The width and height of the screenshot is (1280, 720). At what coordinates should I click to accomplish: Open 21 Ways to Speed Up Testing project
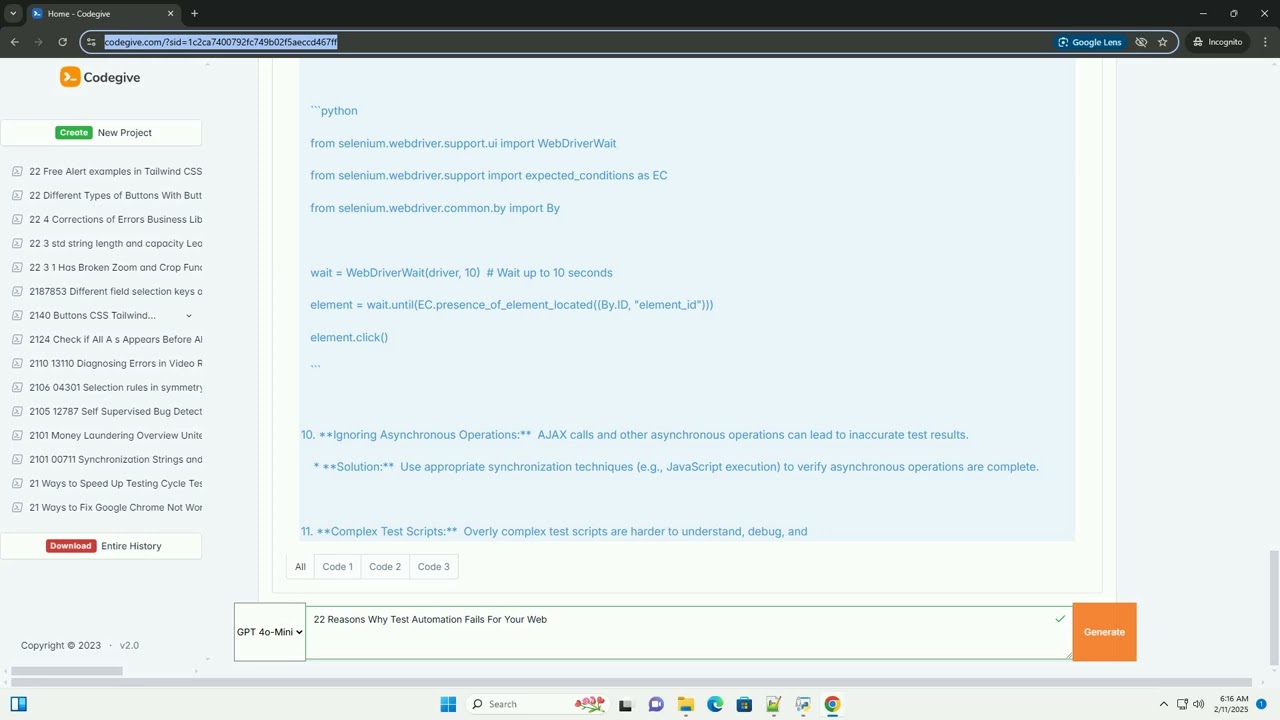(115, 483)
